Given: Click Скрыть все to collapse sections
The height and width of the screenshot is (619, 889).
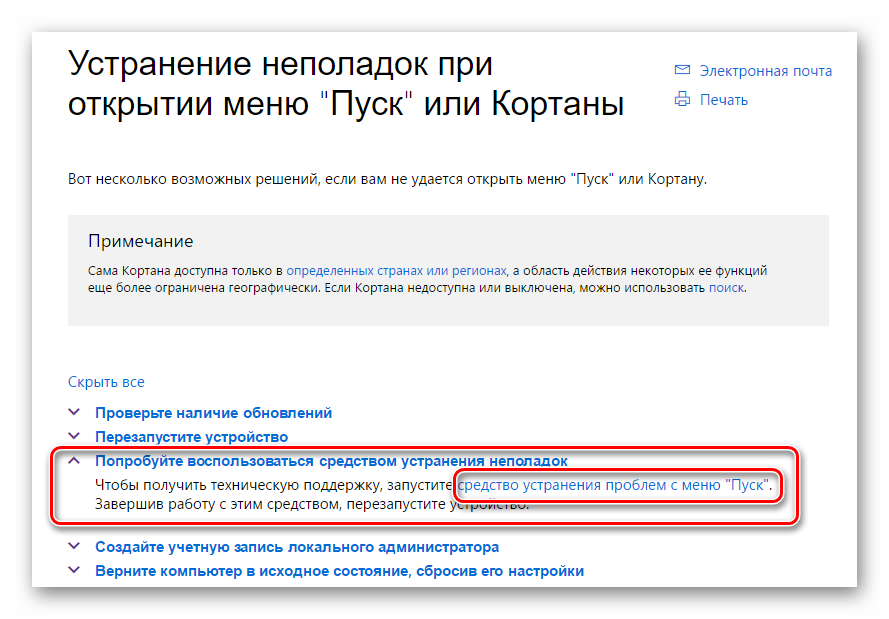Looking at the screenshot, I should click(x=106, y=382).
